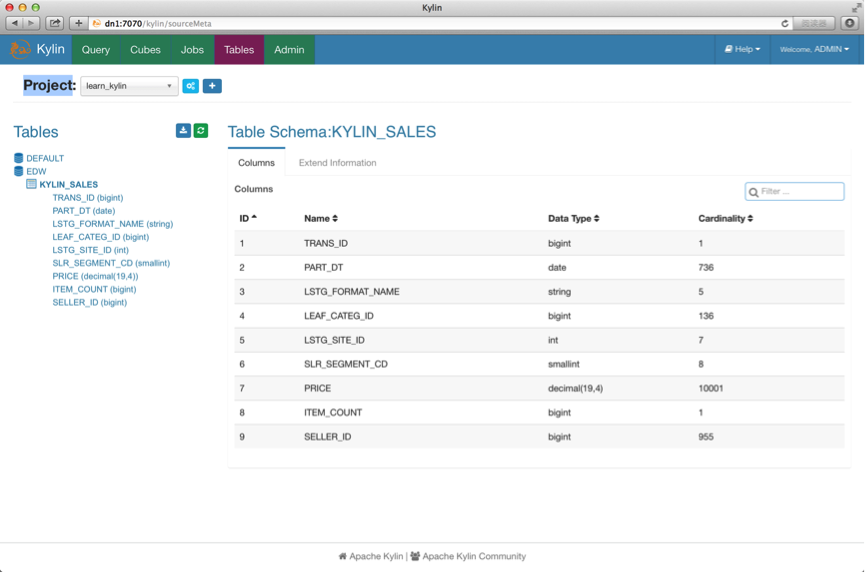Go forward with browser forward arrow
Viewport: 865px width, 573px height.
[x=31, y=23]
